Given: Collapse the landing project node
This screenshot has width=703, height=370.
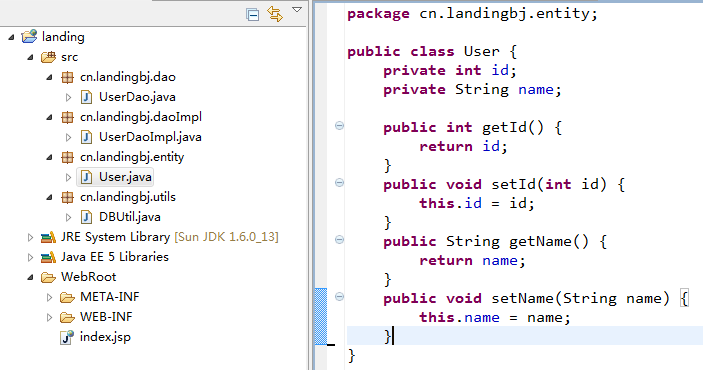Looking at the screenshot, I should (x=11, y=37).
